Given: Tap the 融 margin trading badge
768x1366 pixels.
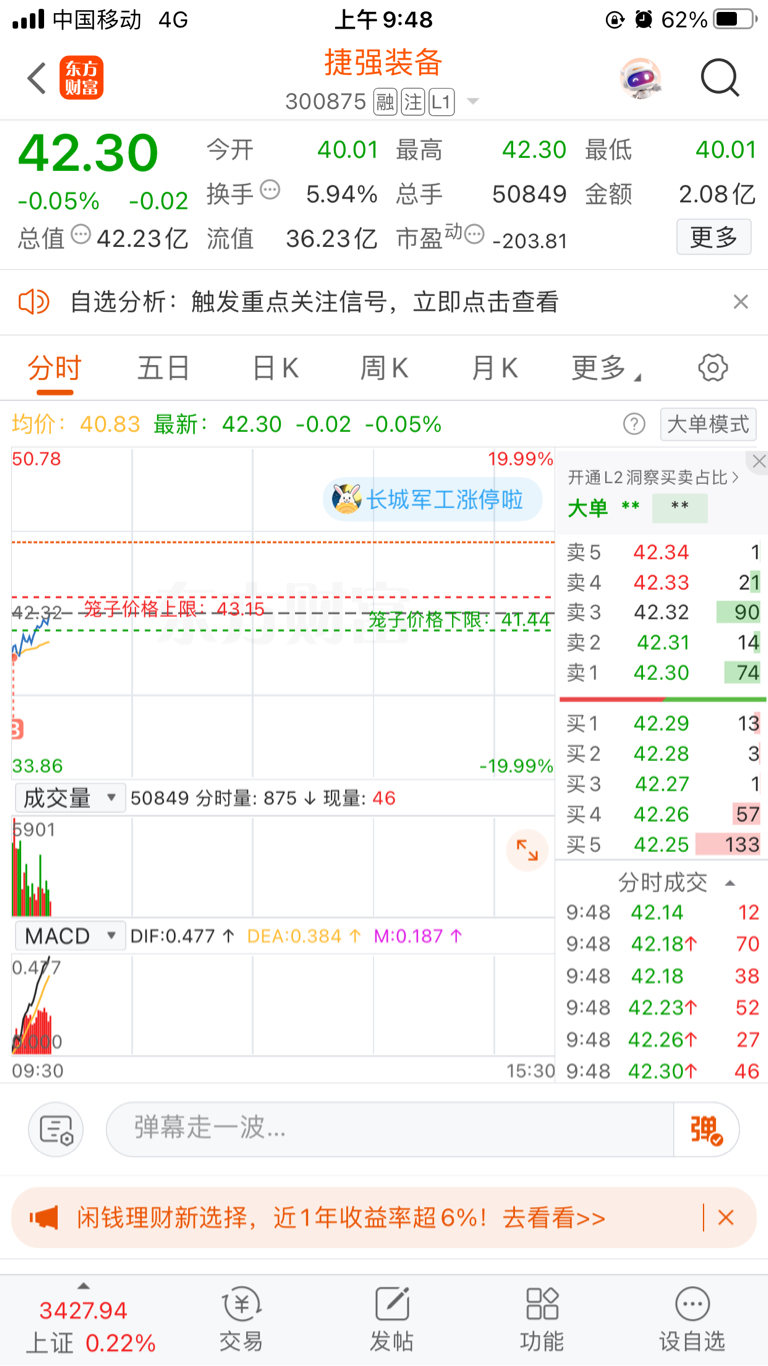Looking at the screenshot, I should pos(385,102).
